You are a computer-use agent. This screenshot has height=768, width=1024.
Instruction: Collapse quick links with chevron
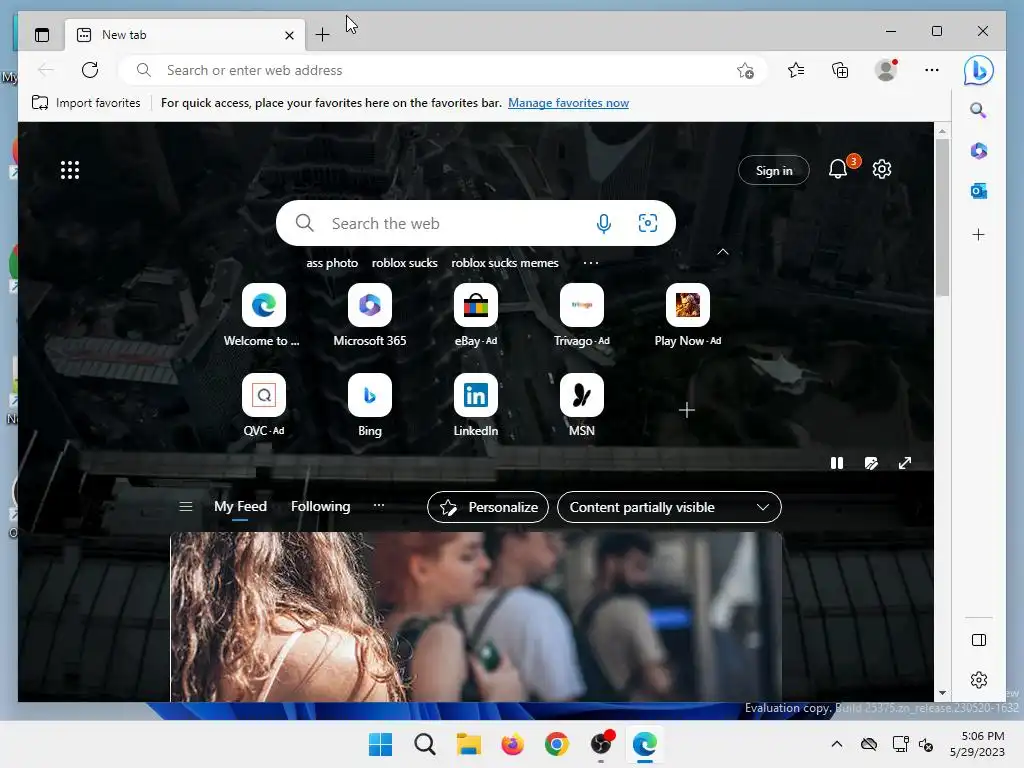point(723,252)
